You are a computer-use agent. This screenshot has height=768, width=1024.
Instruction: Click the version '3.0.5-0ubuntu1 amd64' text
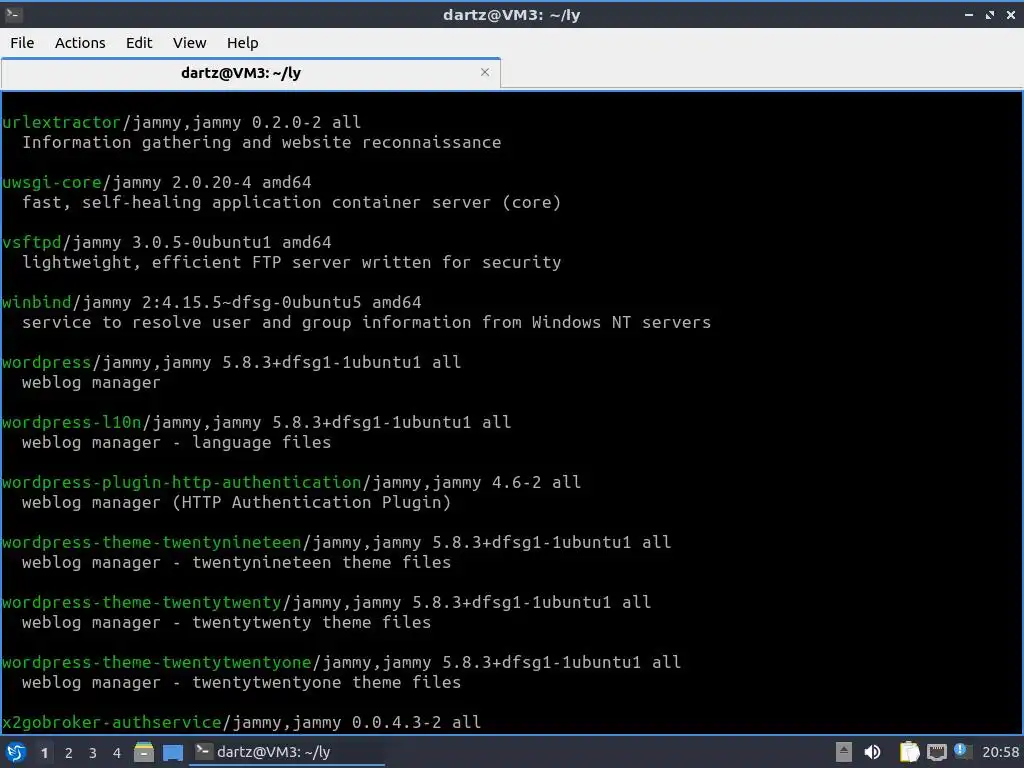click(x=232, y=242)
